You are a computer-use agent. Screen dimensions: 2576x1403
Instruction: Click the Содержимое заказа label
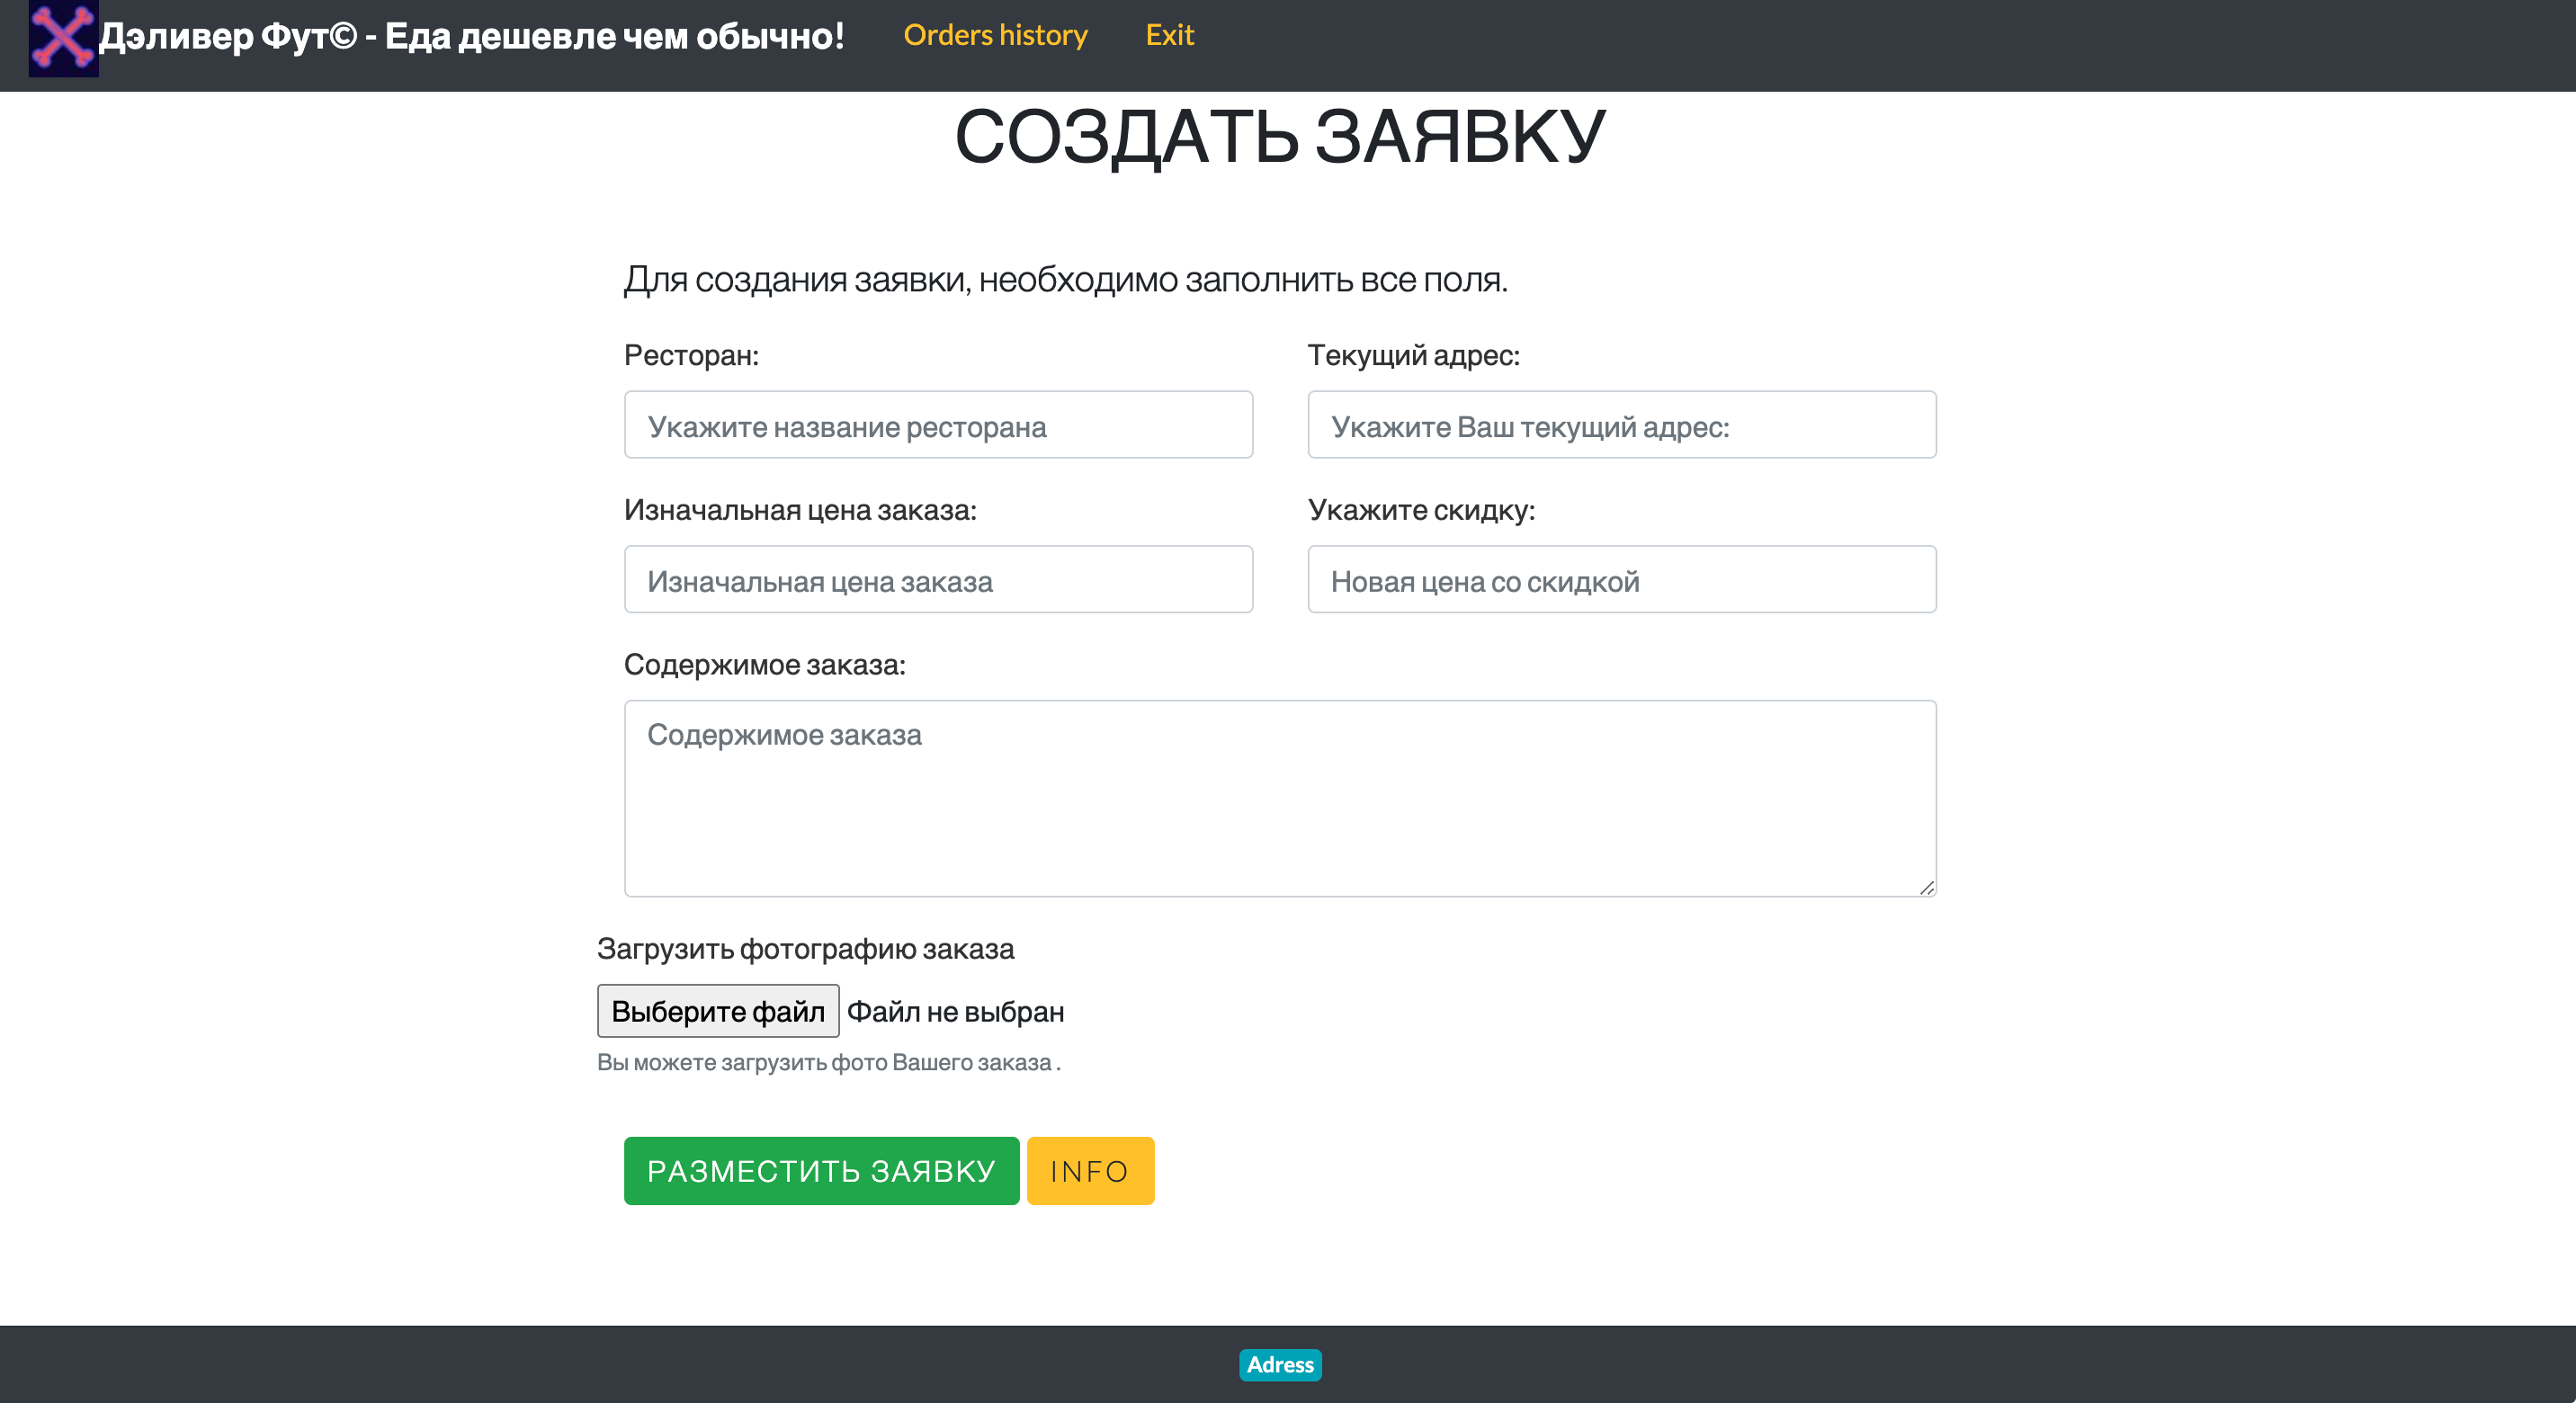click(764, 665)
